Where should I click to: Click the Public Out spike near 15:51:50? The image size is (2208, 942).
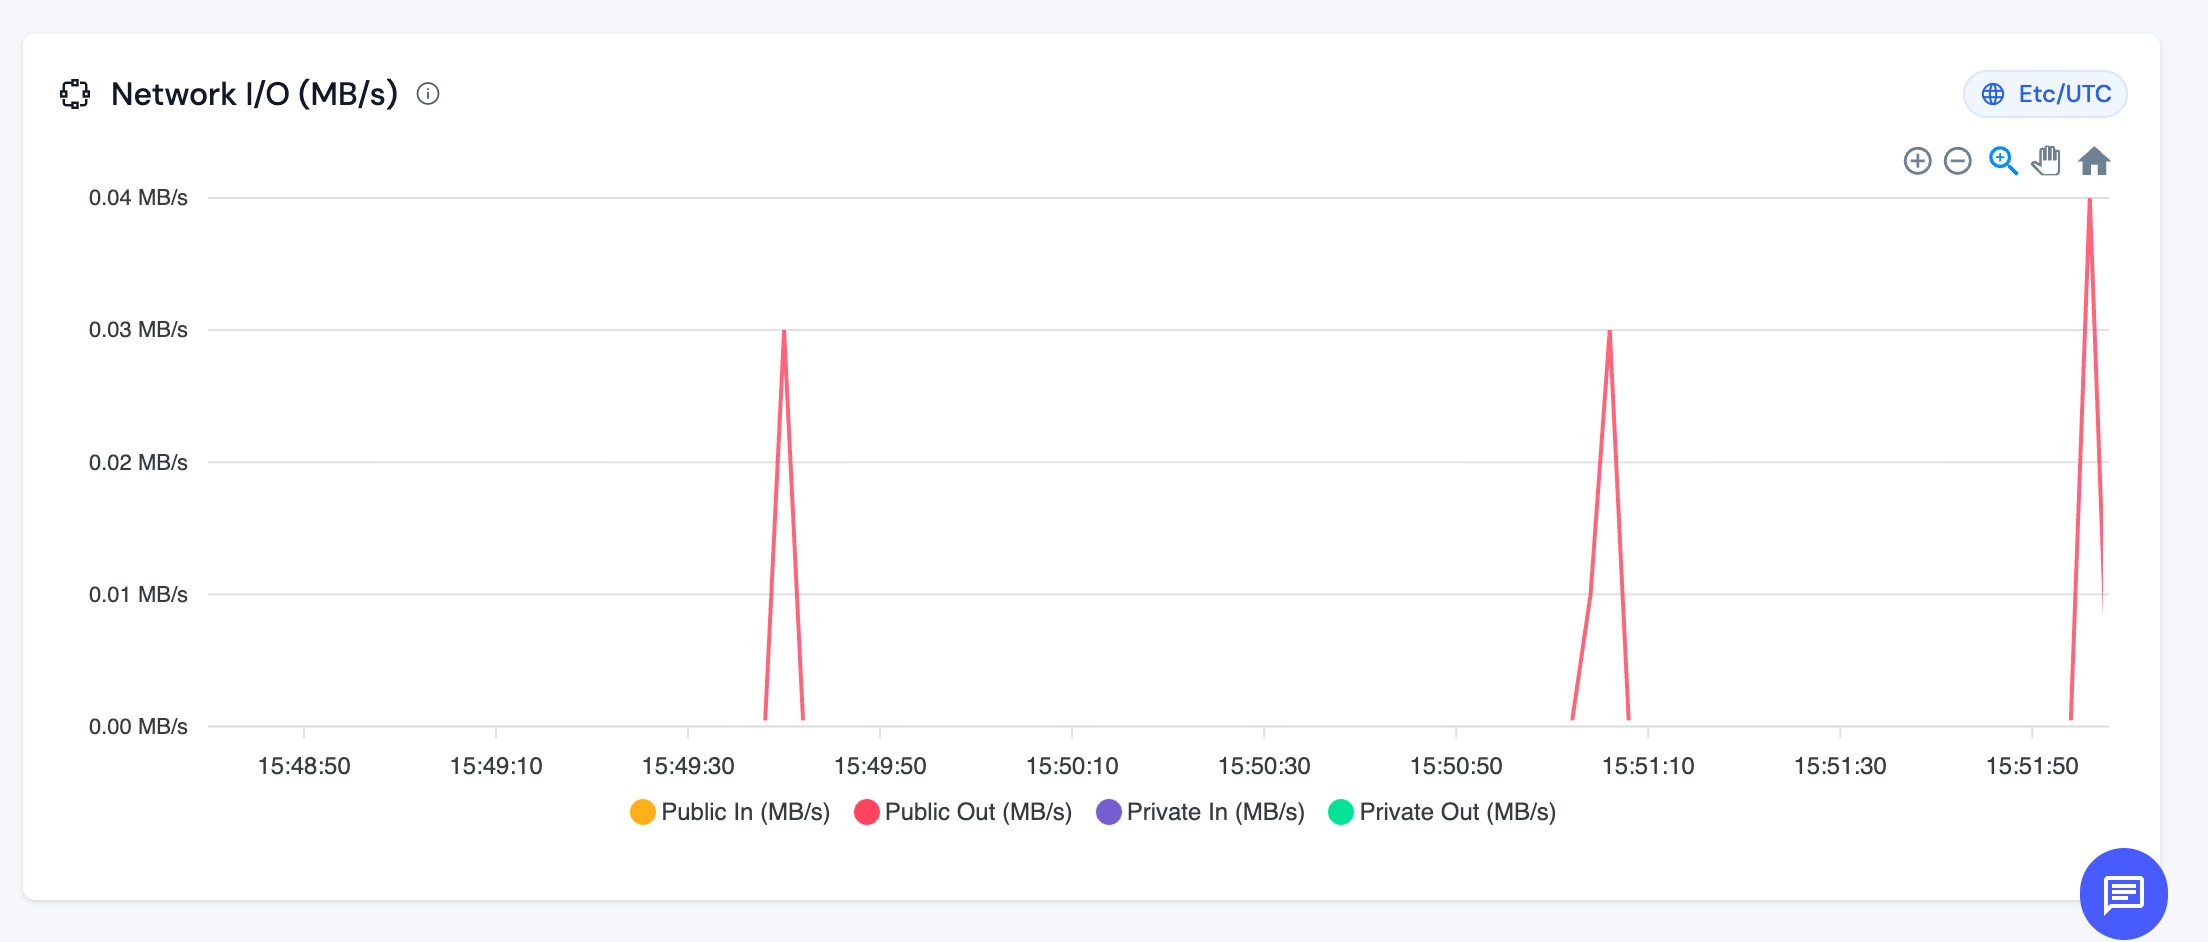[x=2091, y=200]
